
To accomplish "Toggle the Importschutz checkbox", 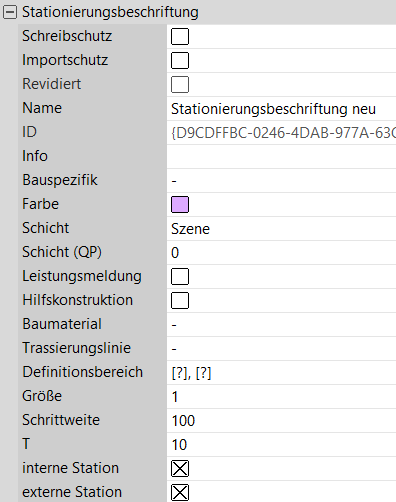I will (x=180, y=60).
